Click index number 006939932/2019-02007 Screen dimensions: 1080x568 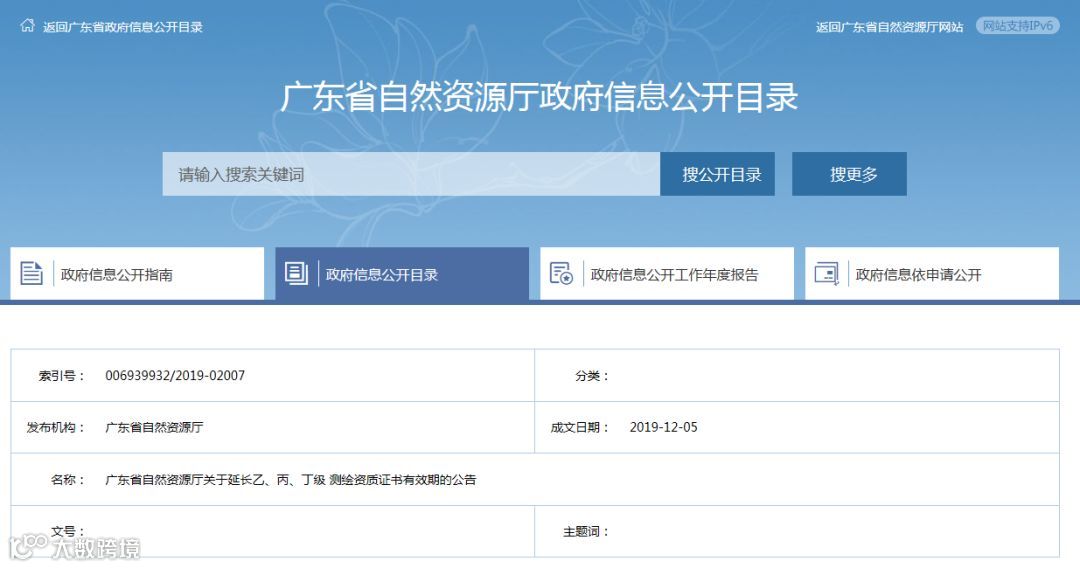click(x=175, y=375)
